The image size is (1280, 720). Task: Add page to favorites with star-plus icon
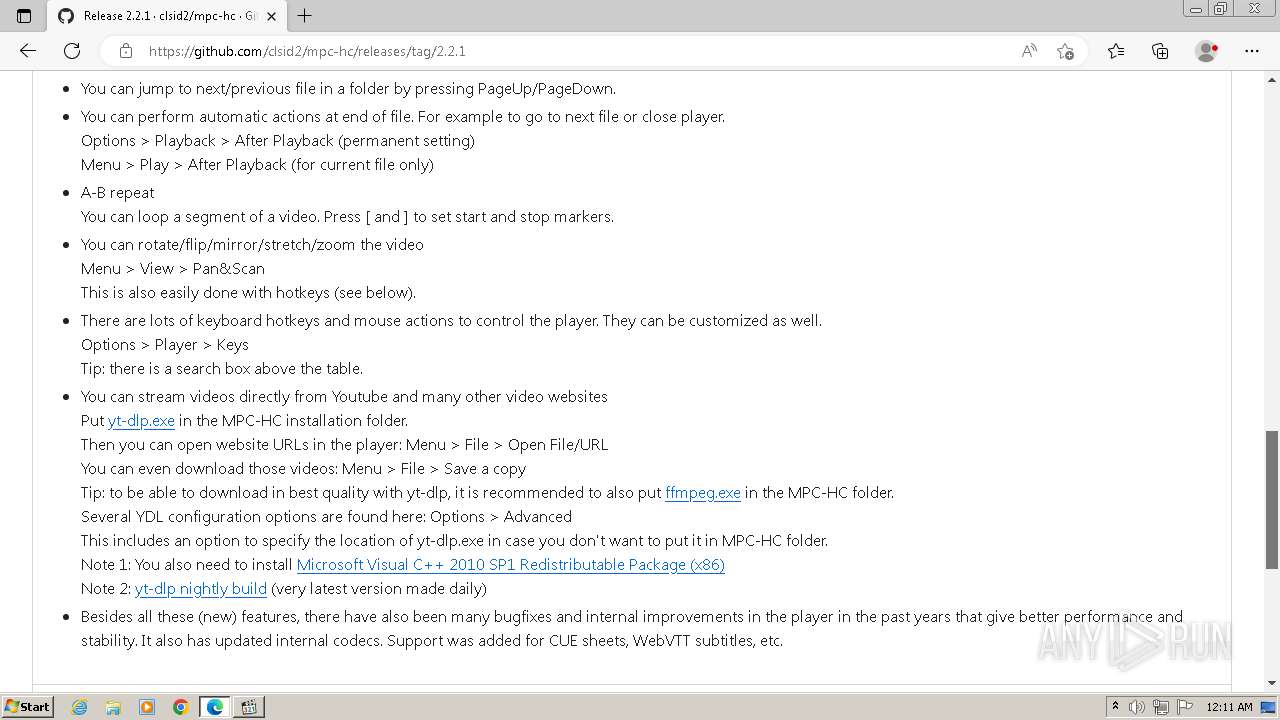(1065, 51)
